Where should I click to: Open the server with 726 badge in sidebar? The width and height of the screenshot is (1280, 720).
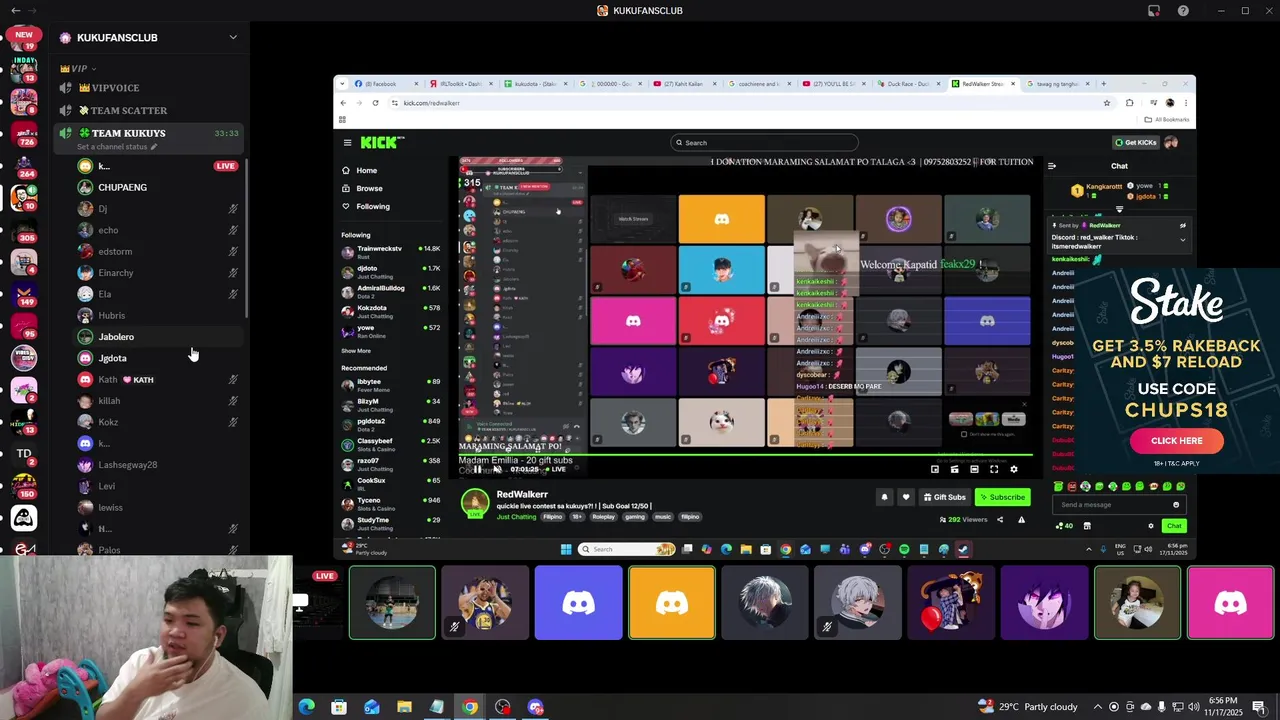24,133
